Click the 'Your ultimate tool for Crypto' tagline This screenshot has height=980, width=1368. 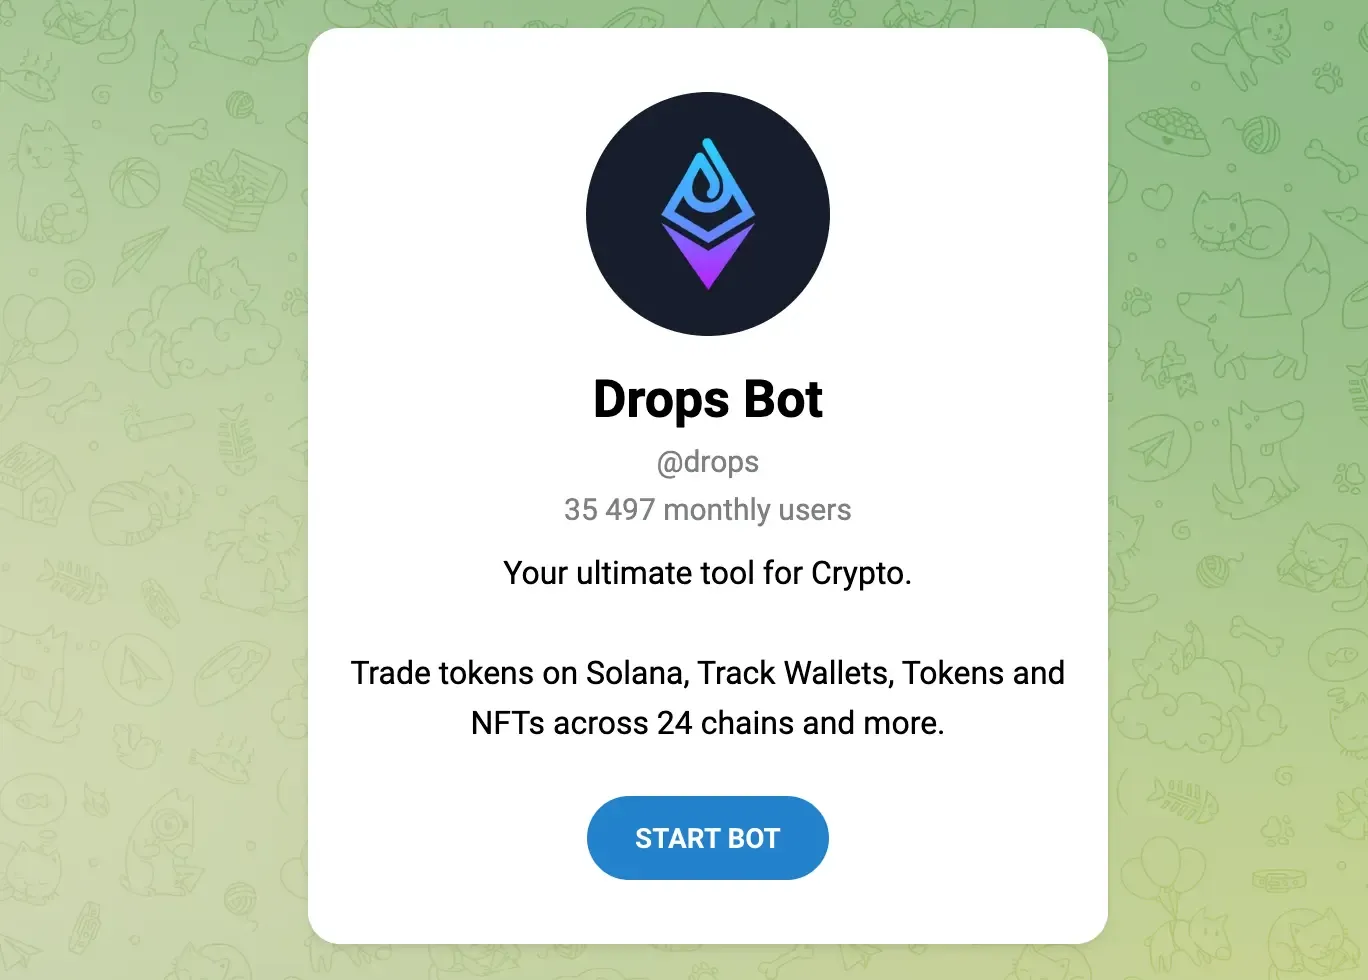click(x=708, y=573)
